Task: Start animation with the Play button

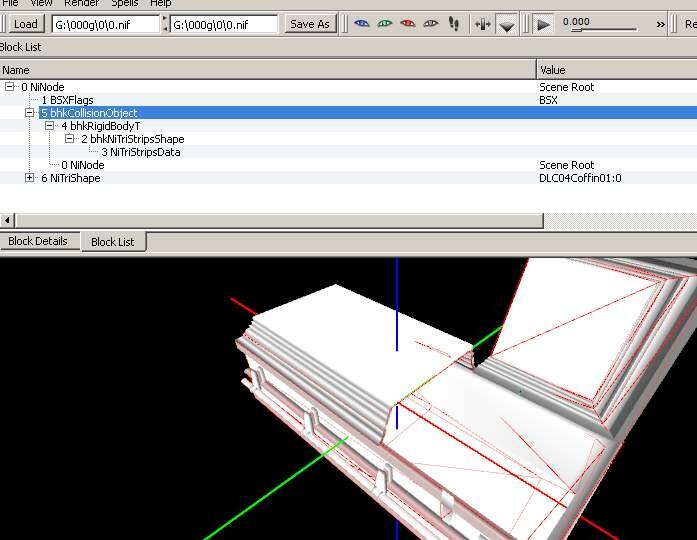Action: pos(543,24)
